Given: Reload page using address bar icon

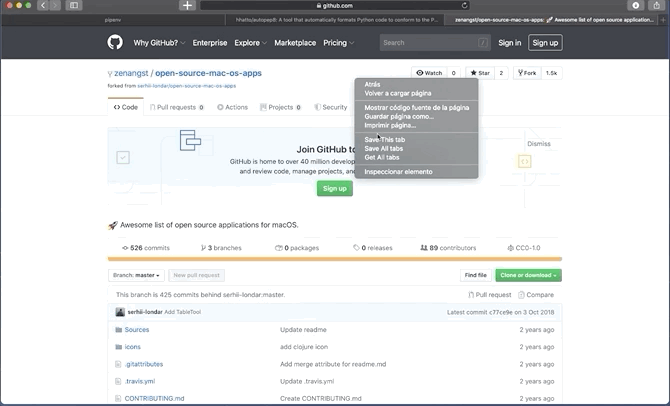Looking at the screenshot, I should coord(464,6).
